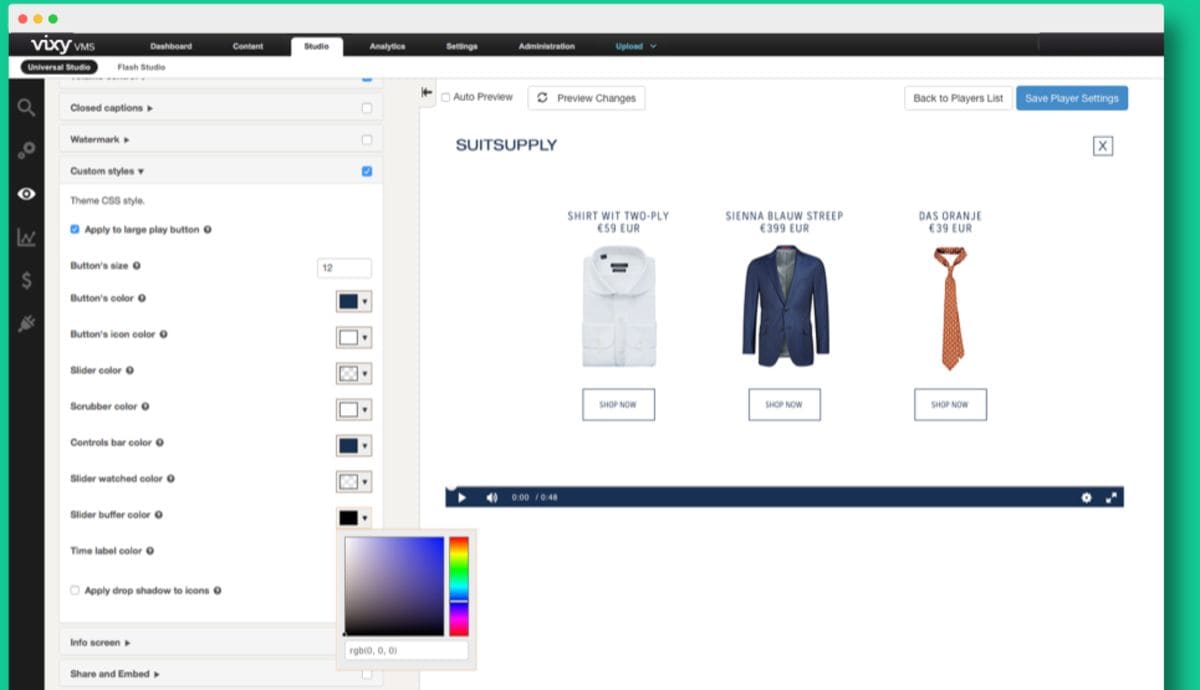The height and width of the screenshot is (690, 1200).
Task: Click help icon next to Slider watched color
Action: point(171,478)
